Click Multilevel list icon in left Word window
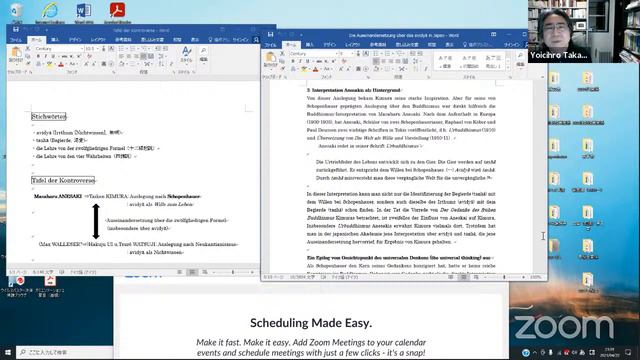The width and height of the screenshot is (640, 360). coord(144,49)
